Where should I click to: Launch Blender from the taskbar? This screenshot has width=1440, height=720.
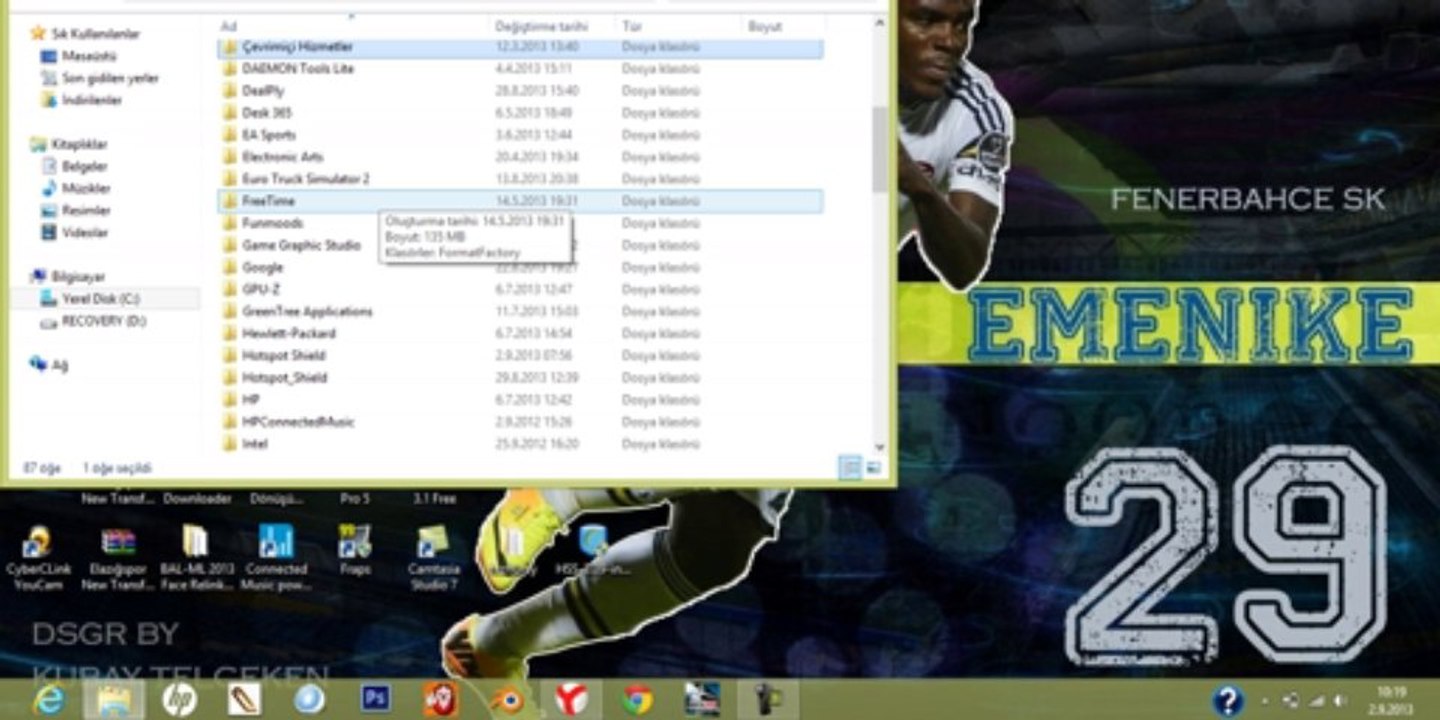505,699
